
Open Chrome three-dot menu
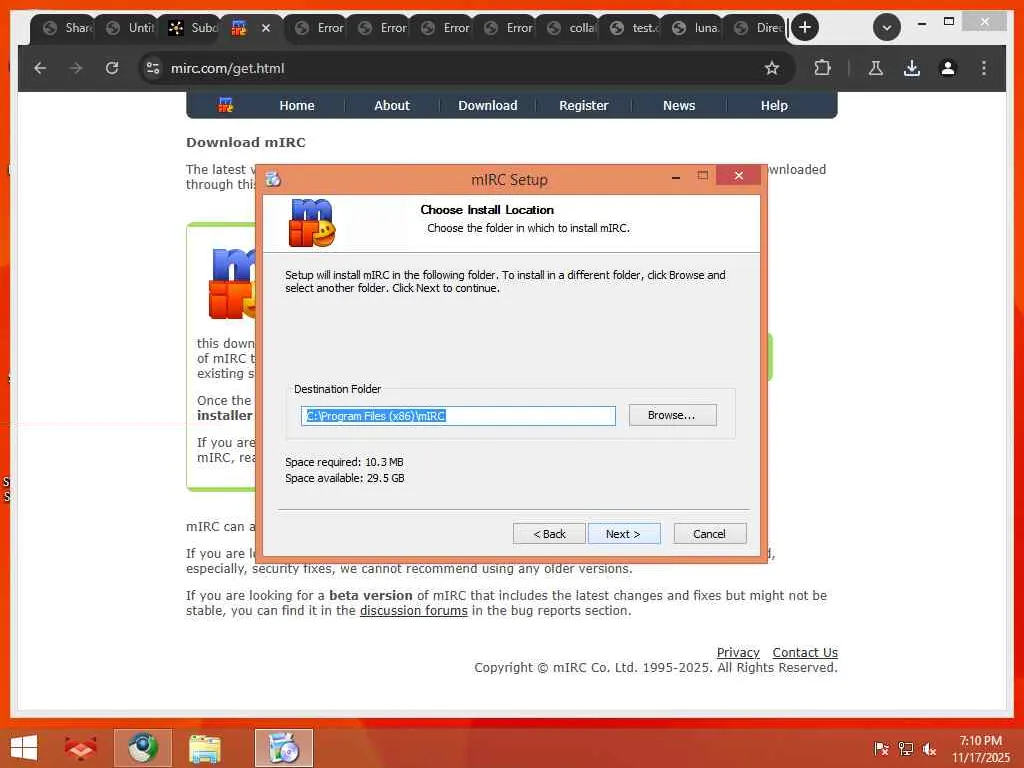[984, 68]
